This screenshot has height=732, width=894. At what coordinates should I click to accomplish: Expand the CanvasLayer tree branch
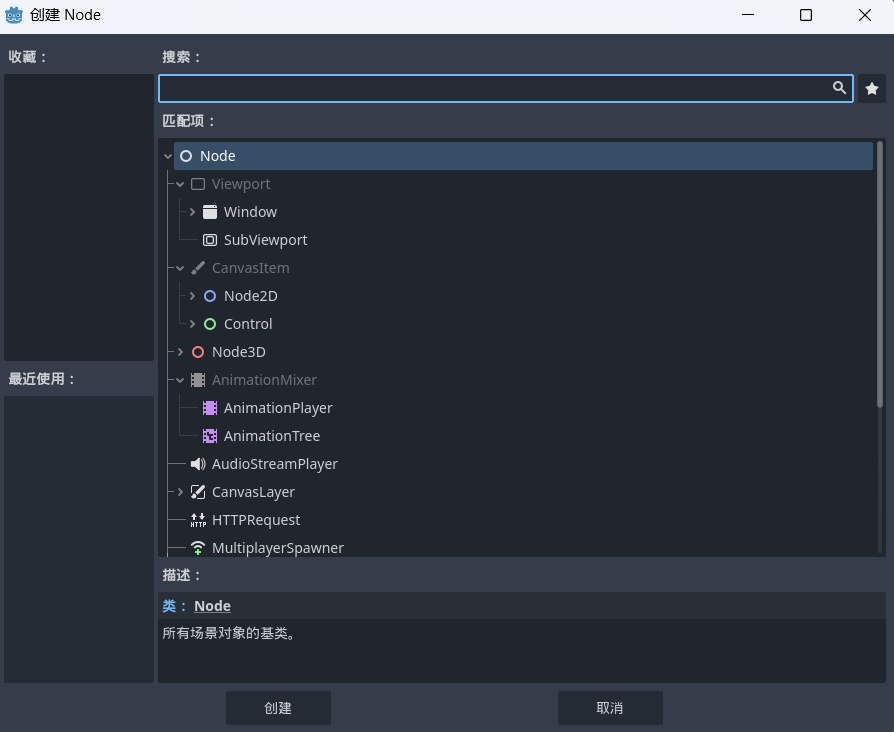tap(180, 492)
